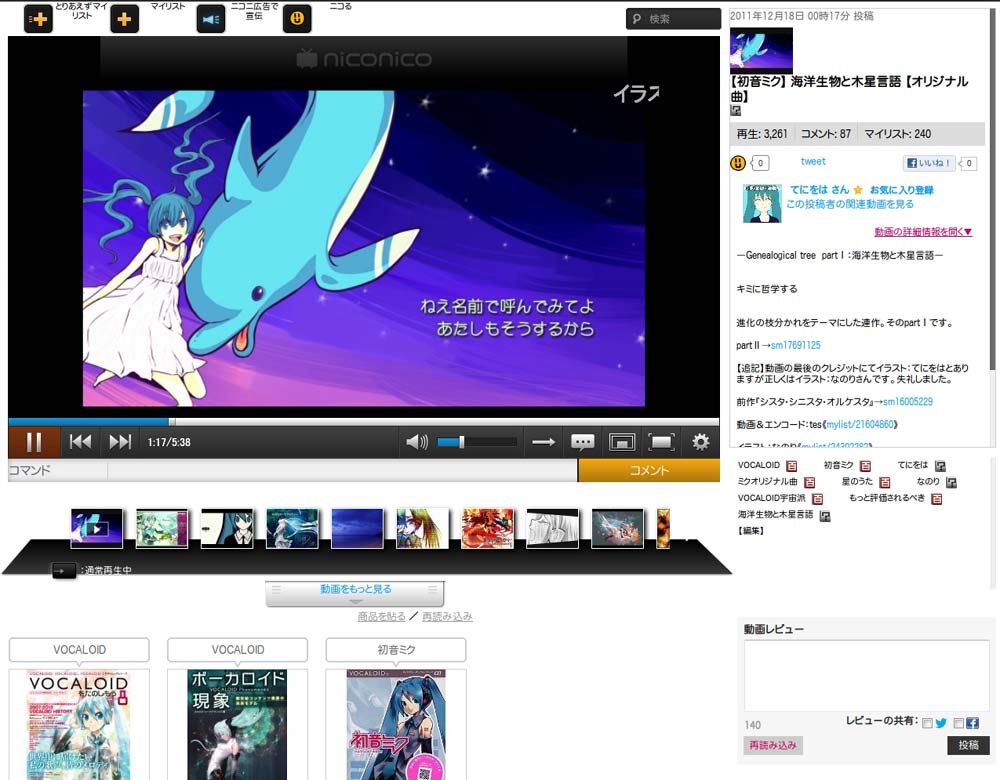Screen dimensions: 1000x780
Task: Click the 初音ミク tag link
Action: tap(838, 465)
